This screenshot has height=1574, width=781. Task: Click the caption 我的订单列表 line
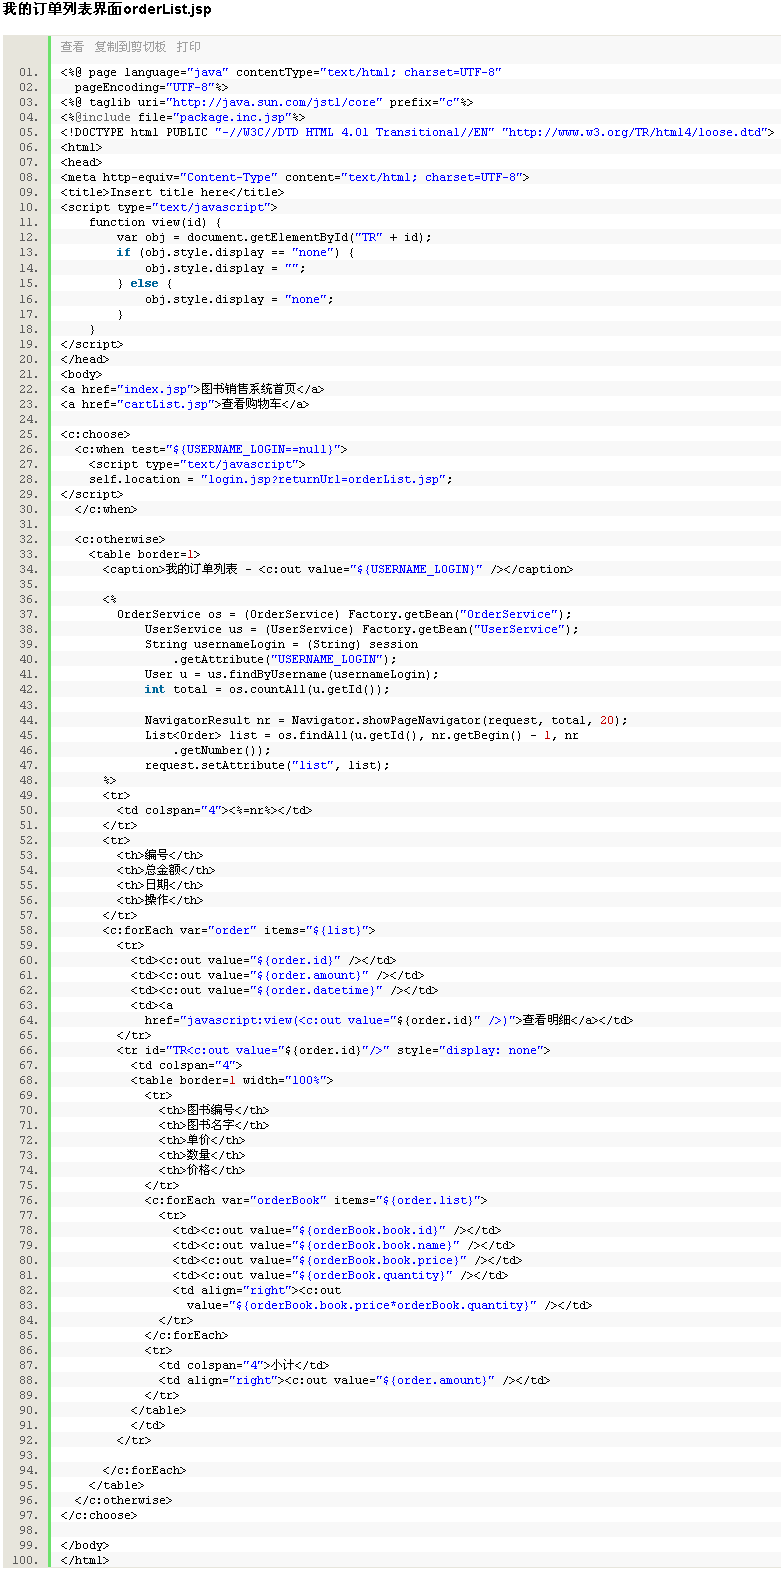tap(338, 569)
